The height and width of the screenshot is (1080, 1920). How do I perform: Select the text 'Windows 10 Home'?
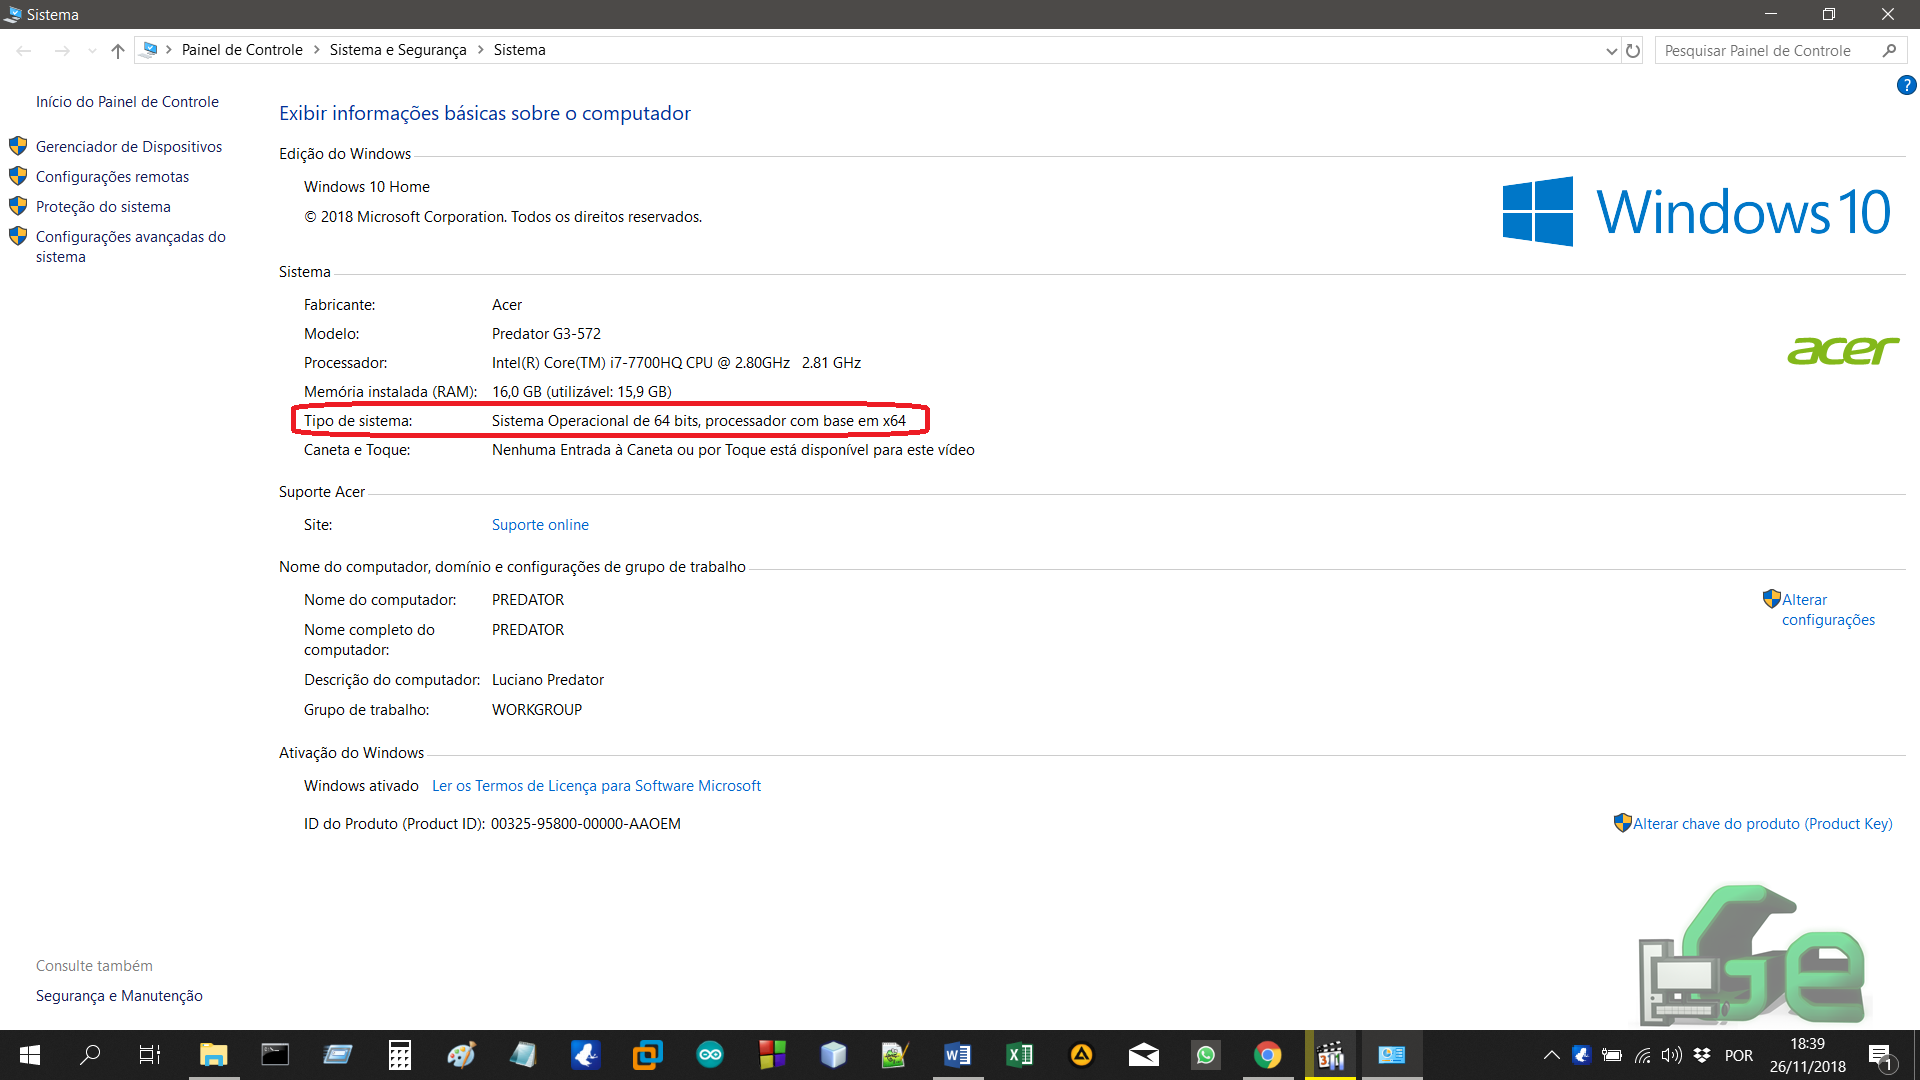click(367, 187)
